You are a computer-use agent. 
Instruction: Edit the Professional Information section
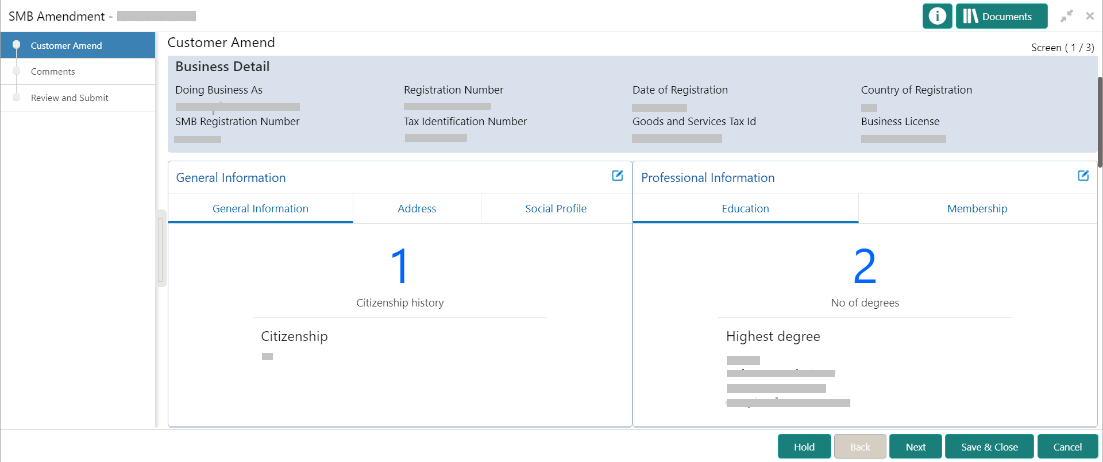(1083, 176)
